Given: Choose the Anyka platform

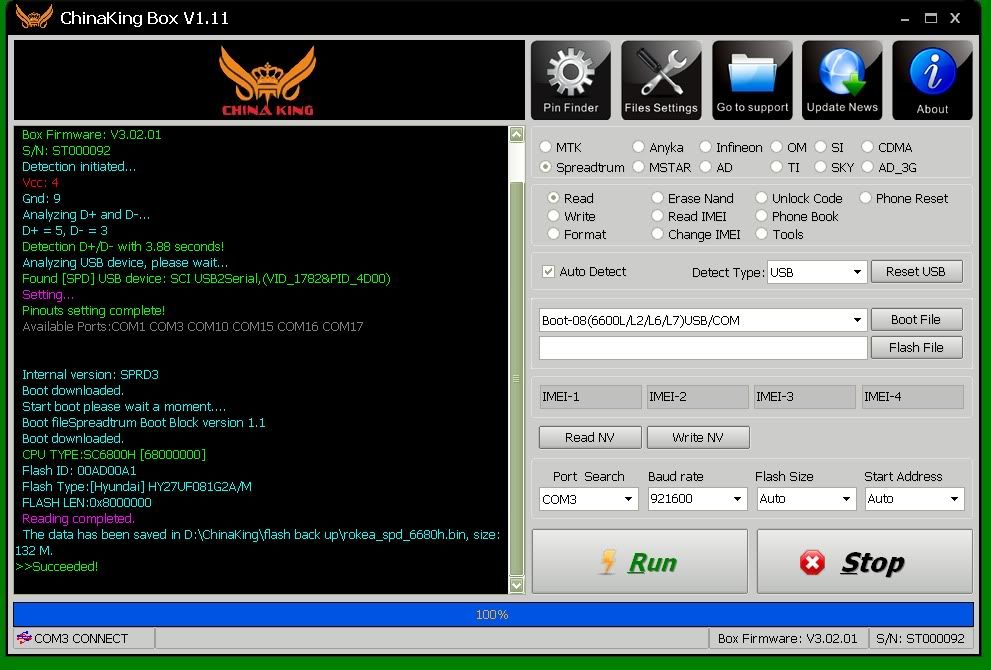Looking at the screenshot, I should (638, 147).
